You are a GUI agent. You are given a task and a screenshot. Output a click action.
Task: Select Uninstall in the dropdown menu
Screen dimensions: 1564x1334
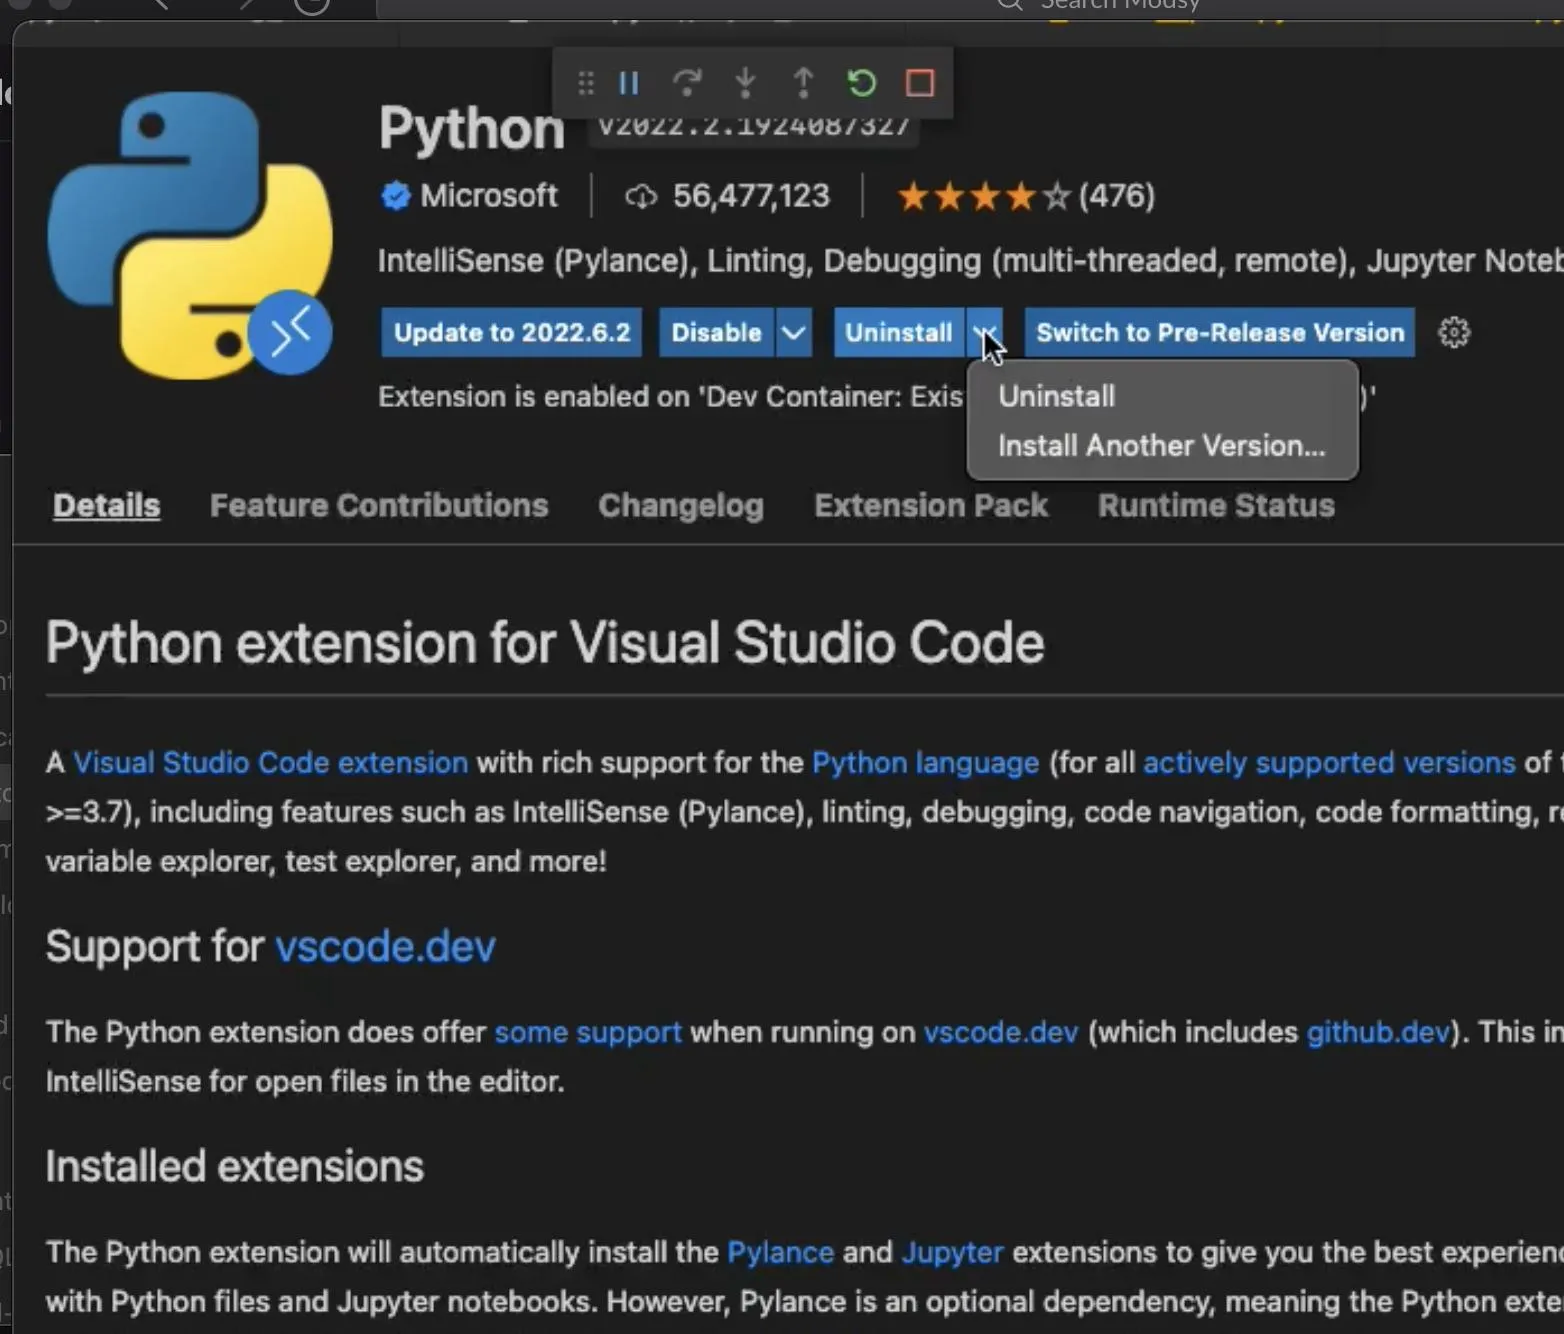[1056, 396]
